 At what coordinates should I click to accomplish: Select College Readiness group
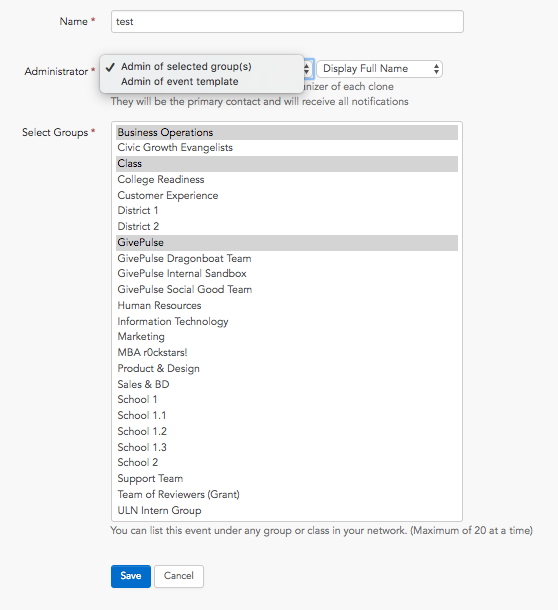[x=287, y=180]
